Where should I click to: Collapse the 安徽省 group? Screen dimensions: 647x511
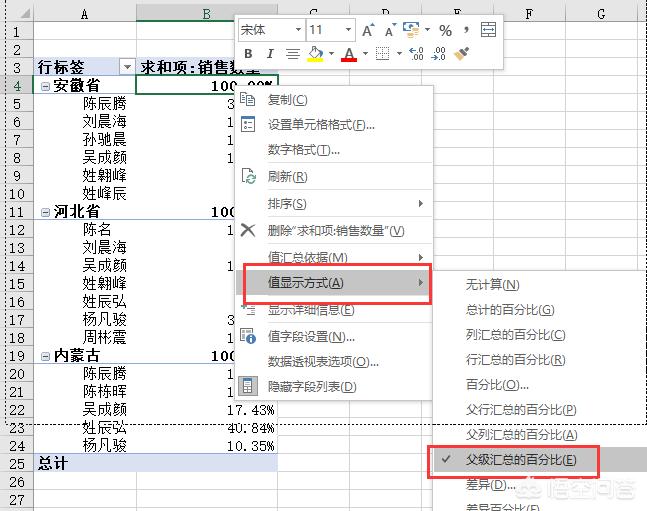click(x=45, y=86)
